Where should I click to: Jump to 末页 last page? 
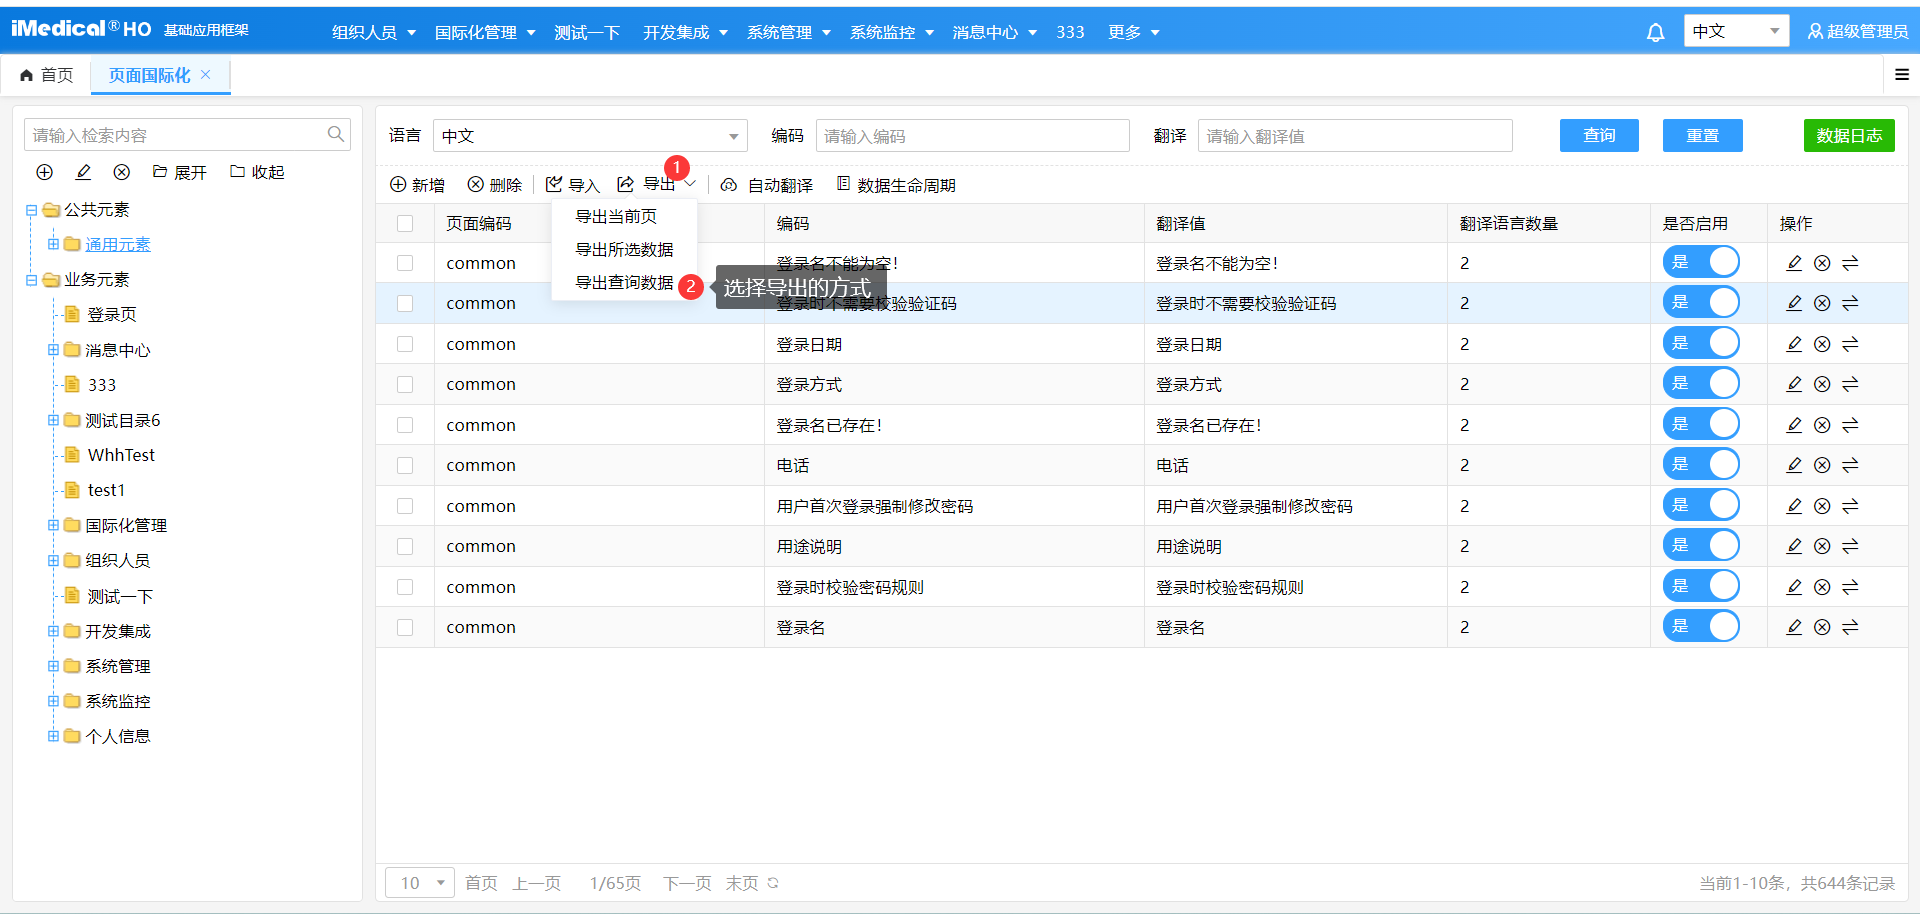tap(742, 883)
